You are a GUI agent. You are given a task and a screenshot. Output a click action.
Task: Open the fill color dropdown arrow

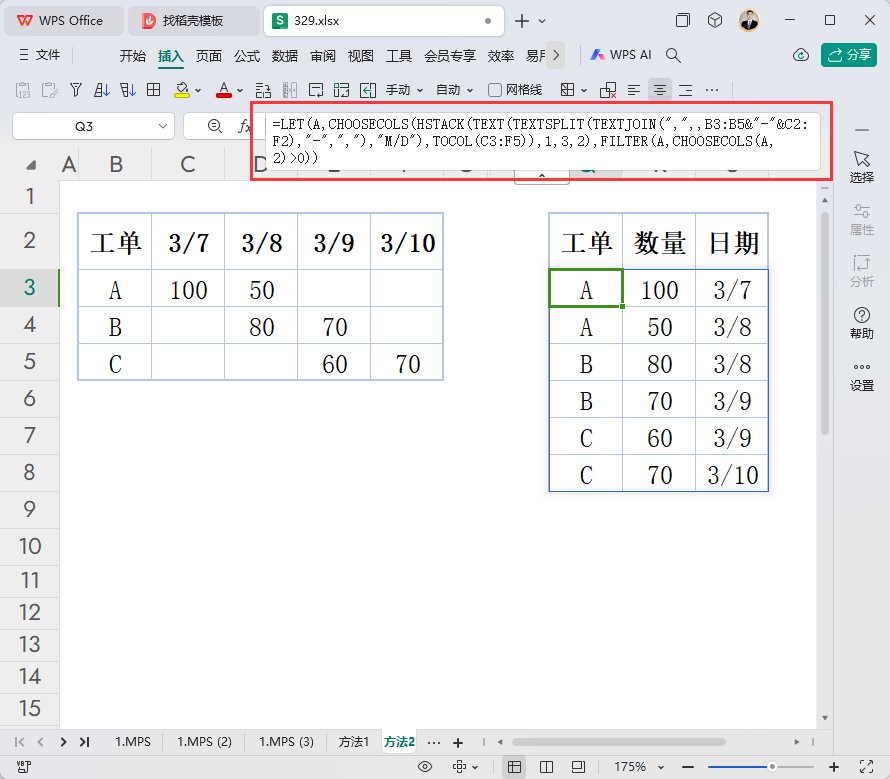coord(198,90)
